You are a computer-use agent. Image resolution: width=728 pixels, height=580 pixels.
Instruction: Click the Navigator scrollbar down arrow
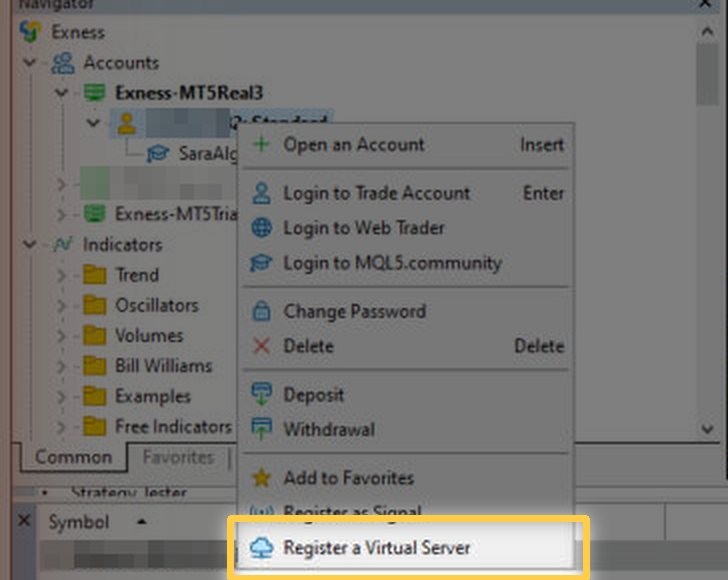(x=707, y=429)
